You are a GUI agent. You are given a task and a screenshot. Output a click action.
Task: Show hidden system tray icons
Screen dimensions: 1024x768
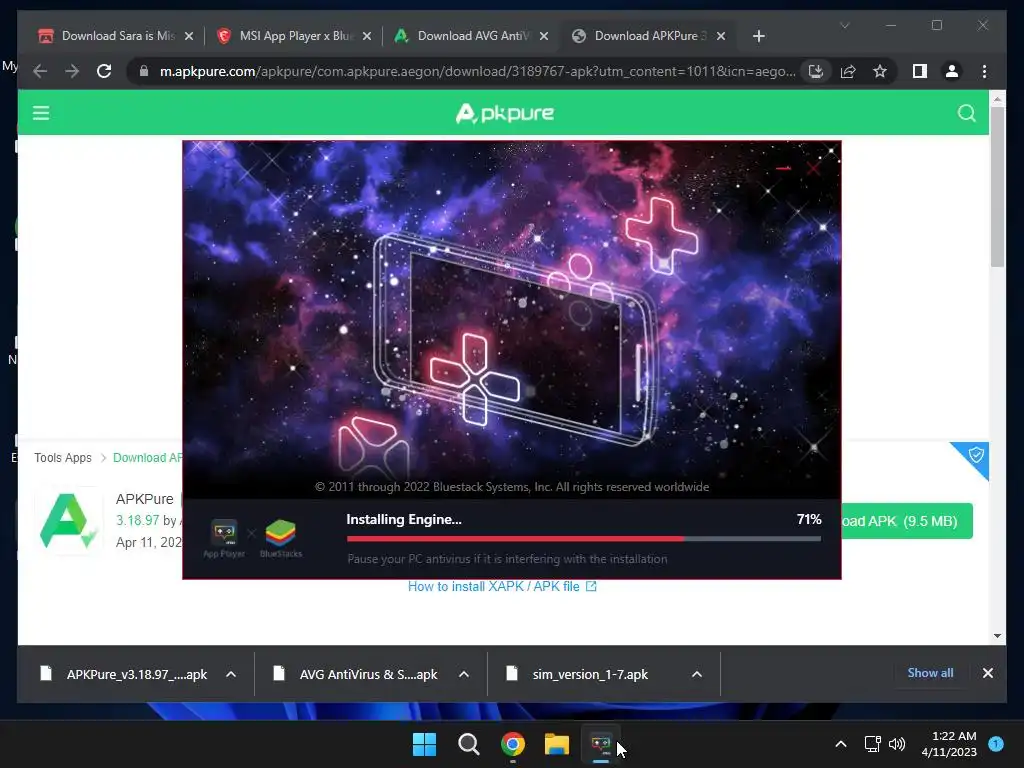click(x=841, y=744)
